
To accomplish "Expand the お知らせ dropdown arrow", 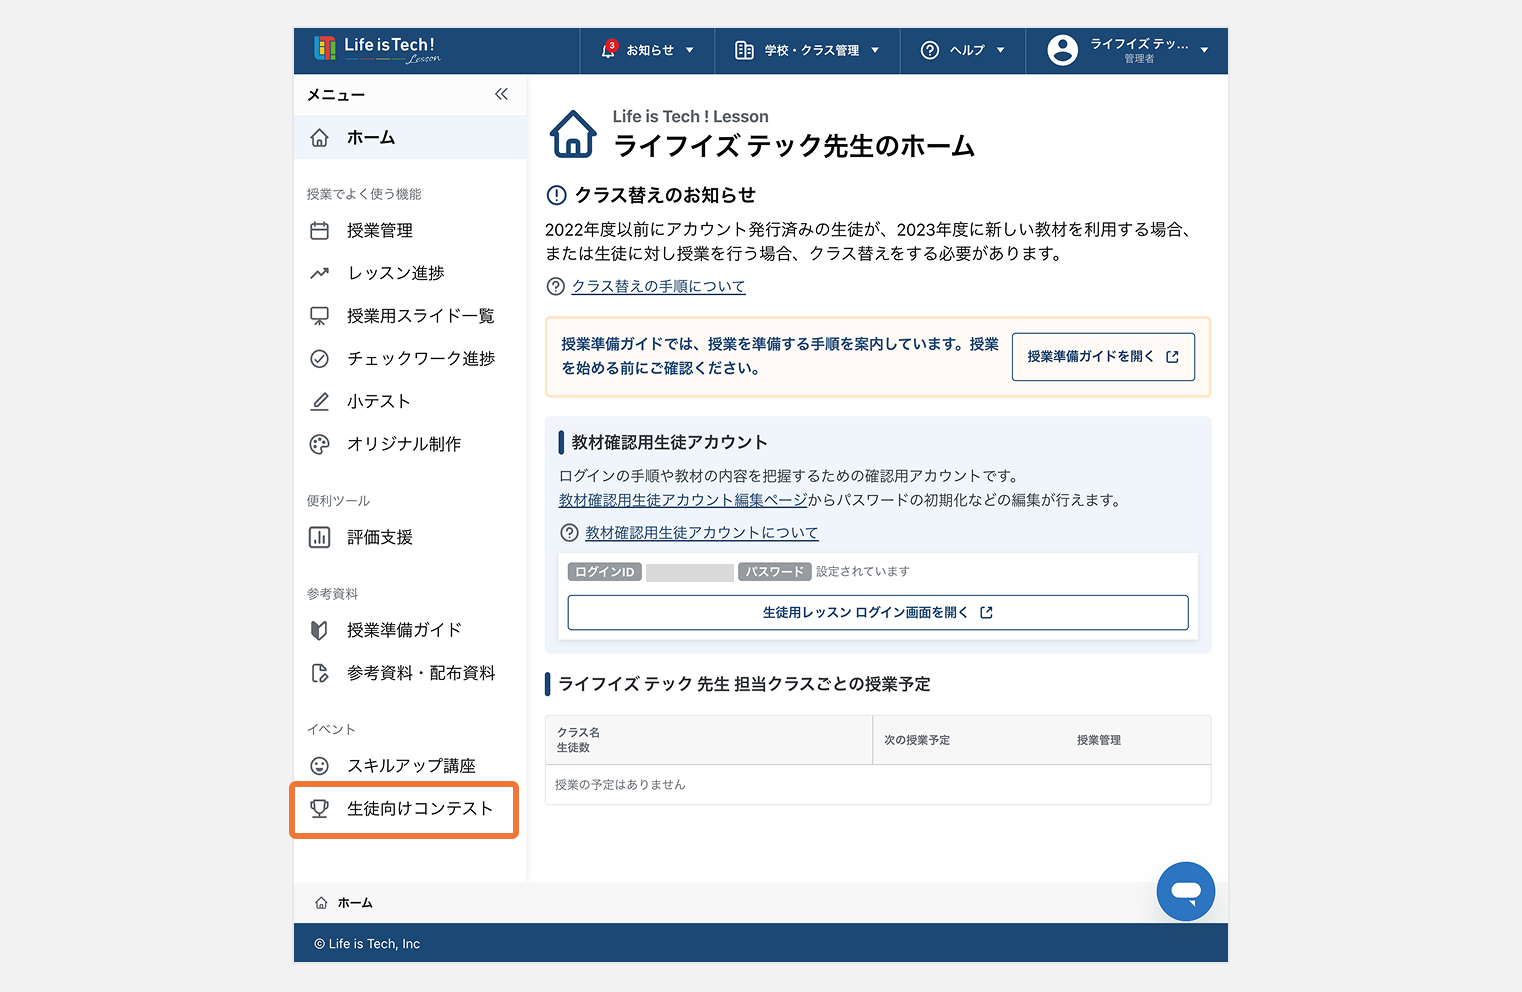I will coord(690,50).
